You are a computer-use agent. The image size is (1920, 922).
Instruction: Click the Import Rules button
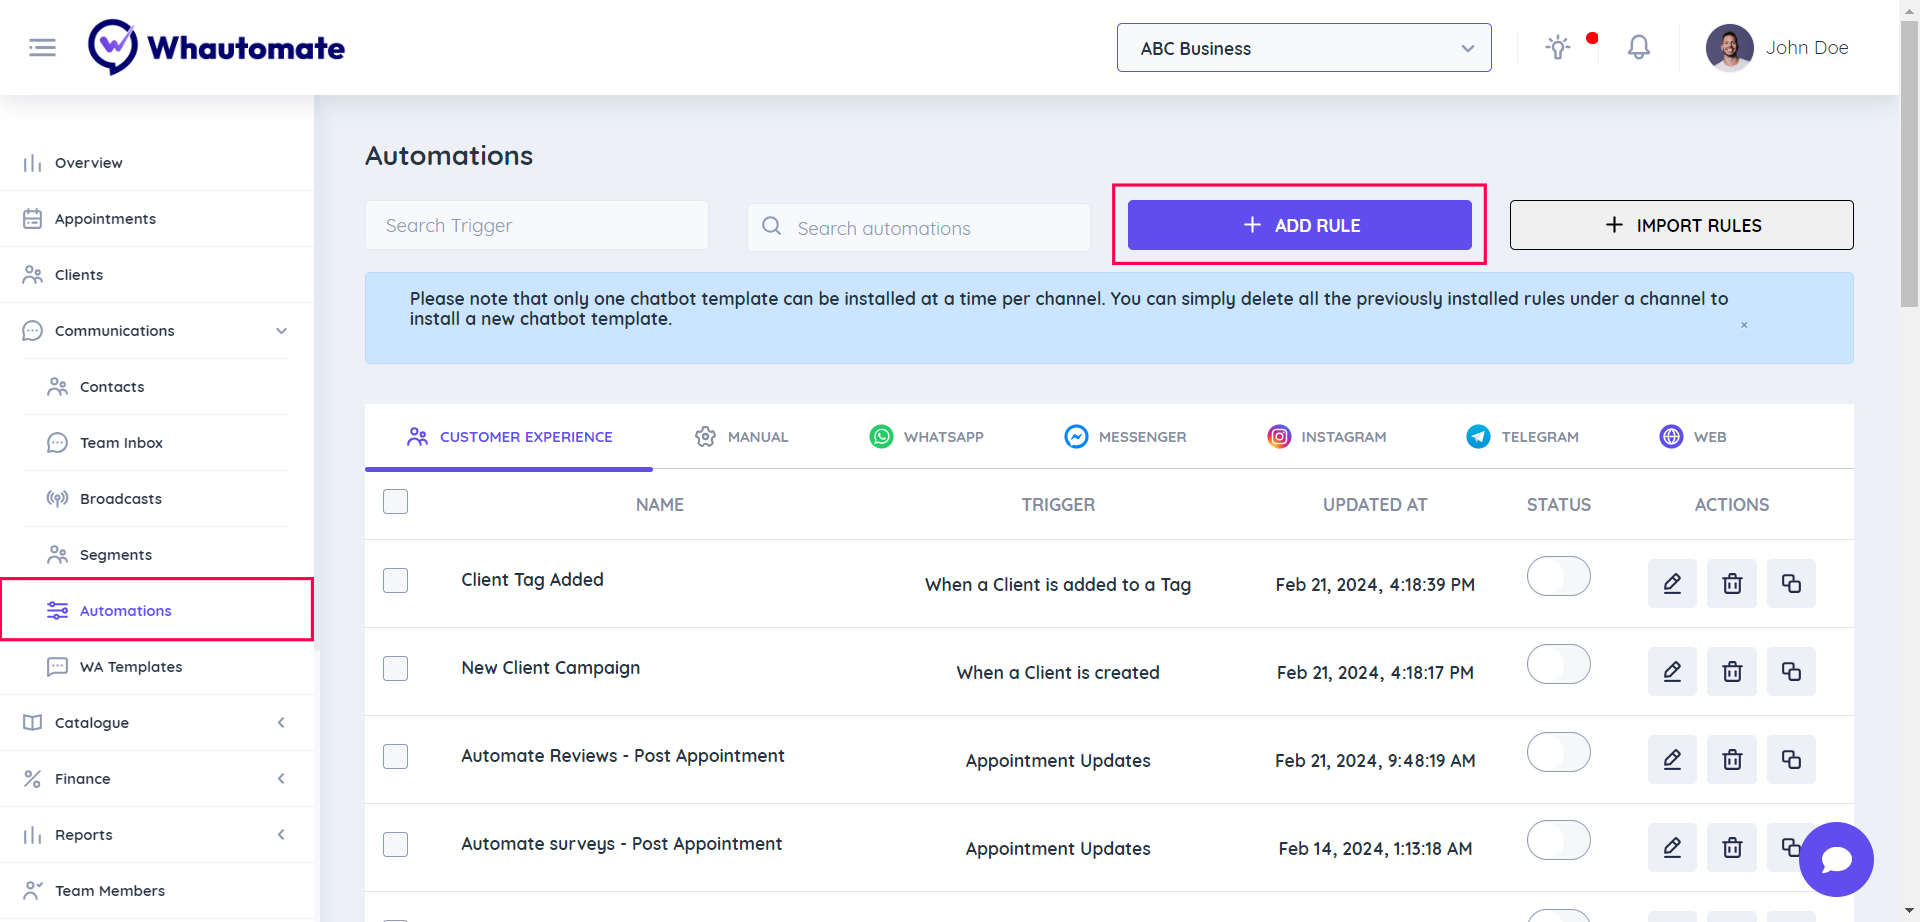click(1681, 226)
